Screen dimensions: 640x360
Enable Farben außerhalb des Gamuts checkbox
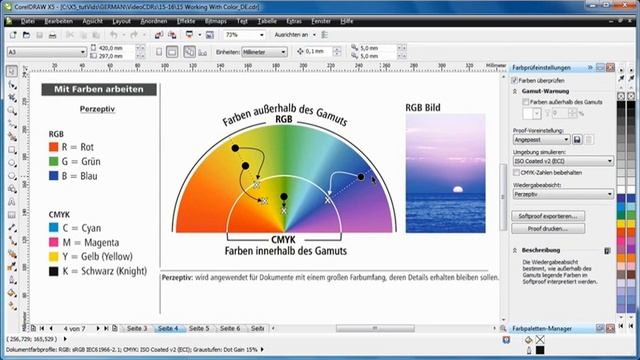pos(526,102)
